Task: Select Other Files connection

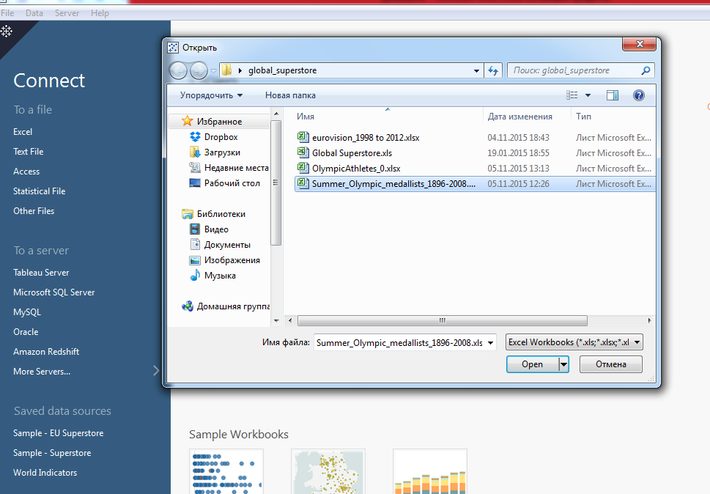Action: click(x=34, y=211)
